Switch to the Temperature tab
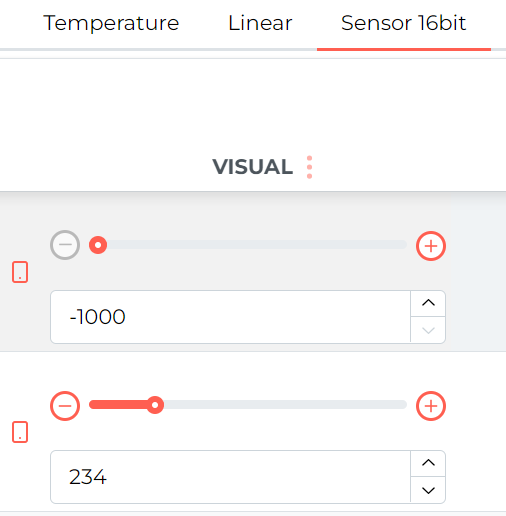Image resolution: width=506 pixels, height=516 pixels. coord(111,23)
